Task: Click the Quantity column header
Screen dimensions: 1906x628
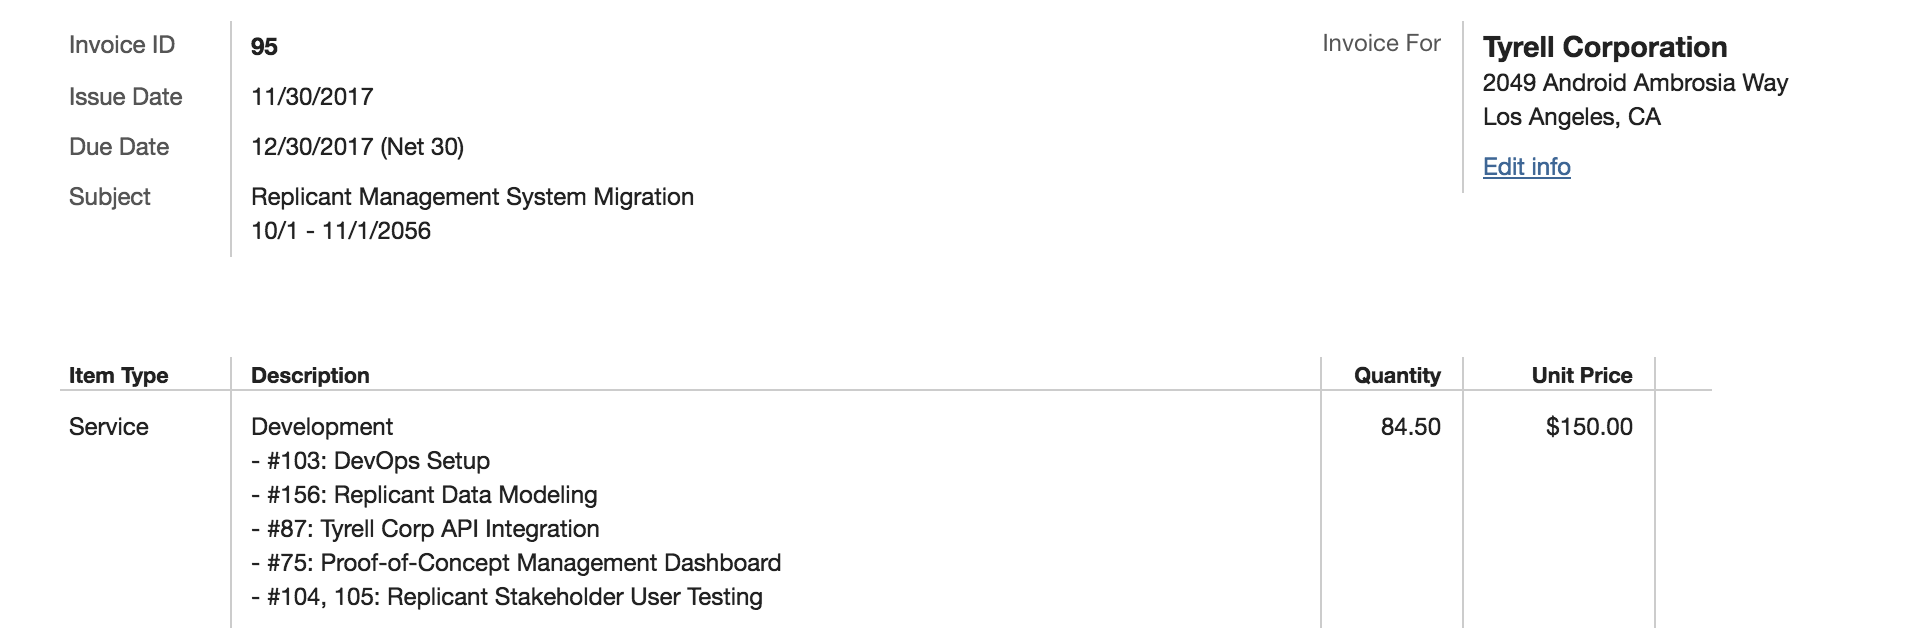Action: 1397,375
